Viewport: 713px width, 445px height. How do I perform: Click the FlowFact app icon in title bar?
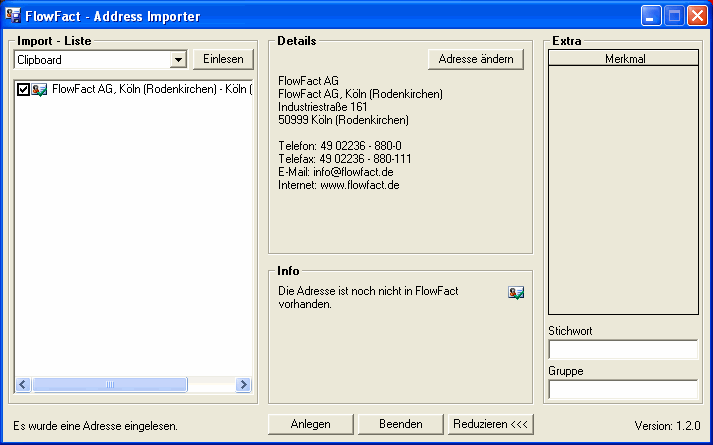[x=13, y=15]
